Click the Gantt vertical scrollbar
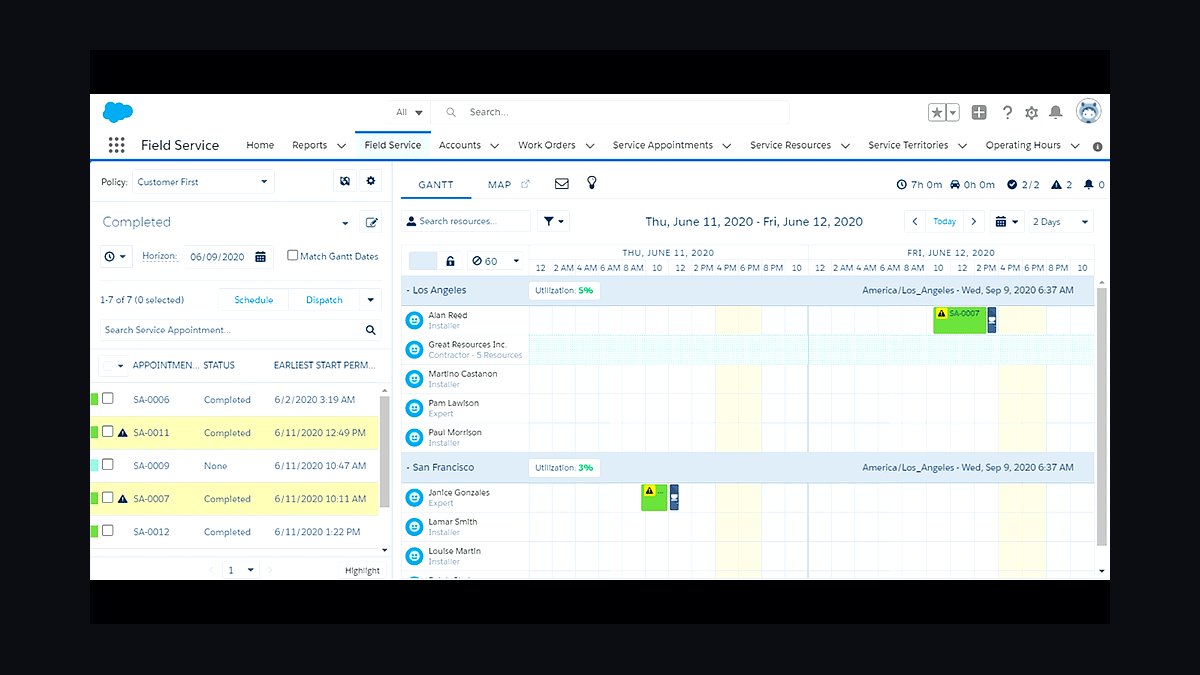1200x675 pixels. pos(1102,415)
